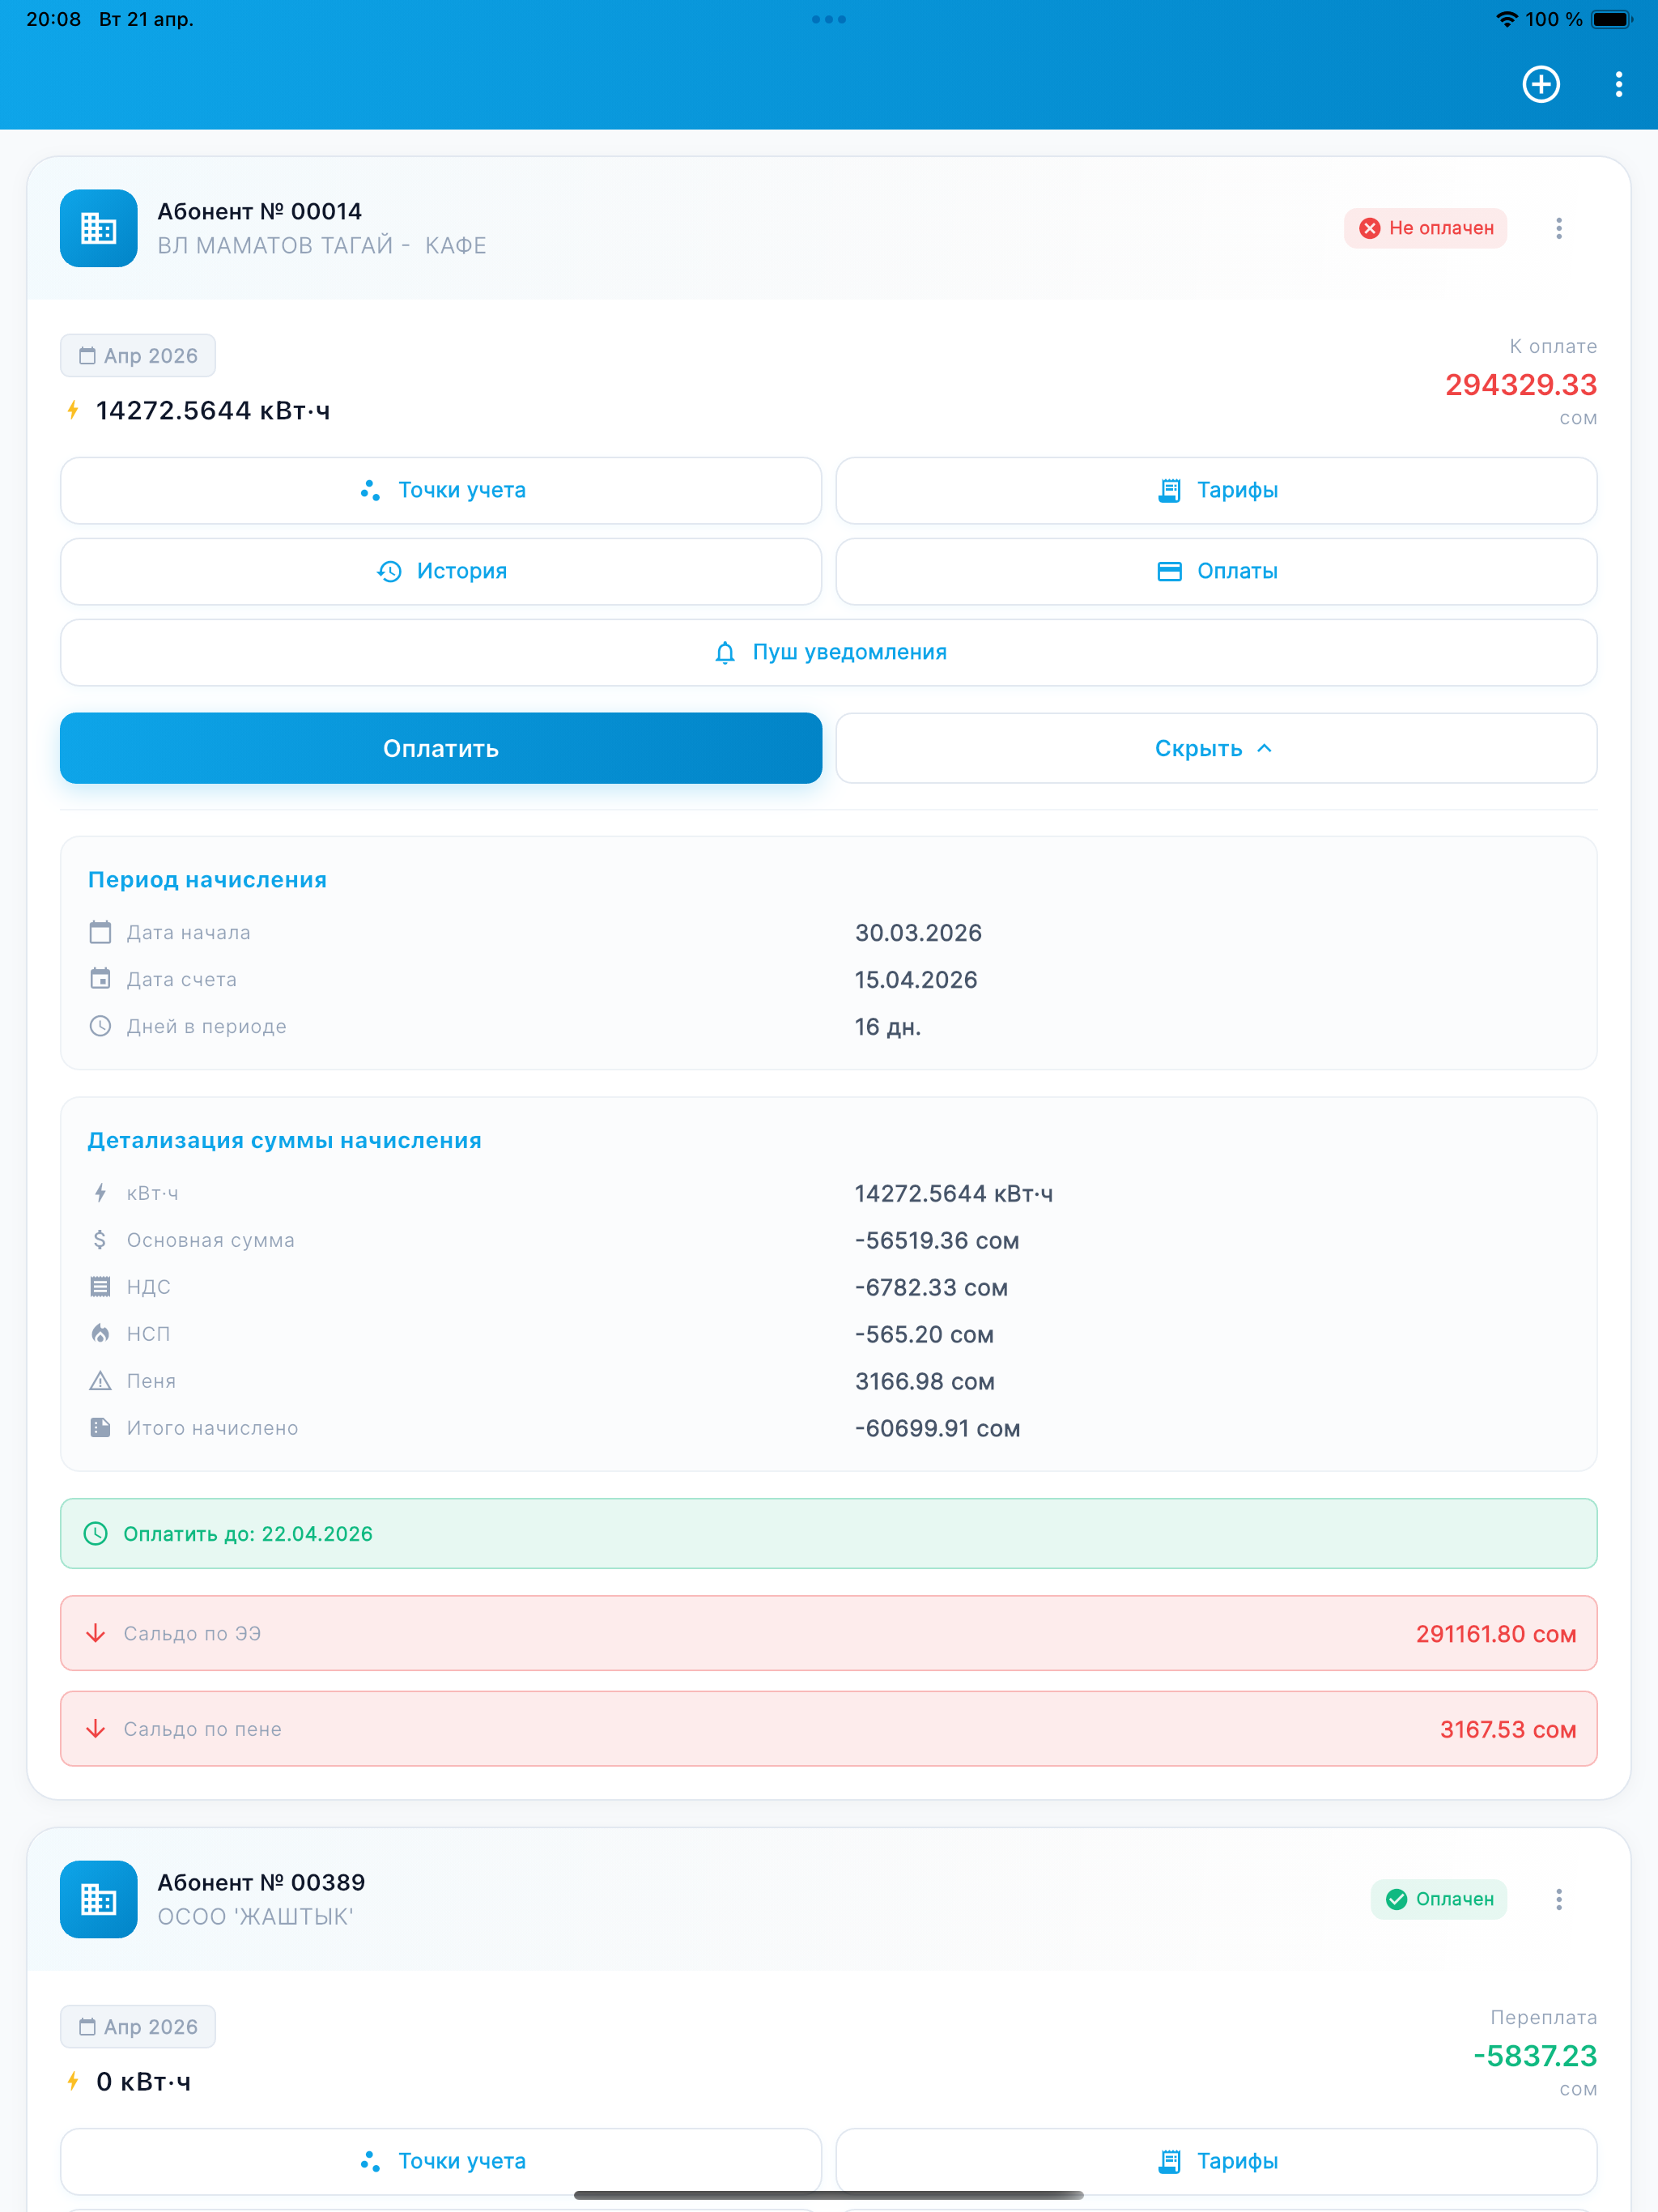Image resolution: width=1658 pixels, height=2212 pixels.
Task: Tap the add subscriber plus icon
Action: point(1541,84)
